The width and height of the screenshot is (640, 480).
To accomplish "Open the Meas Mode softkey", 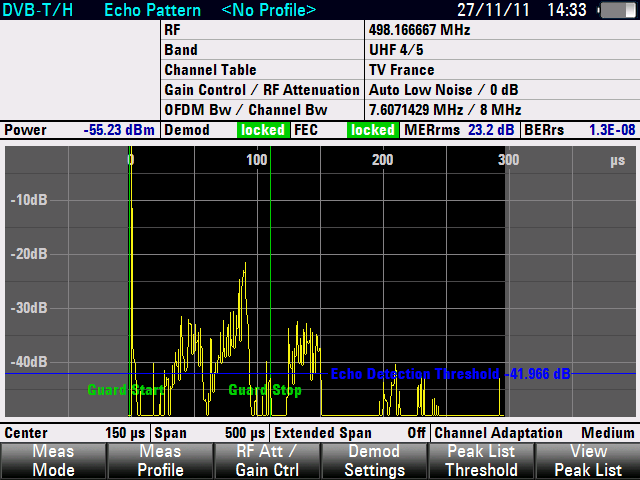I will (53, 461).
